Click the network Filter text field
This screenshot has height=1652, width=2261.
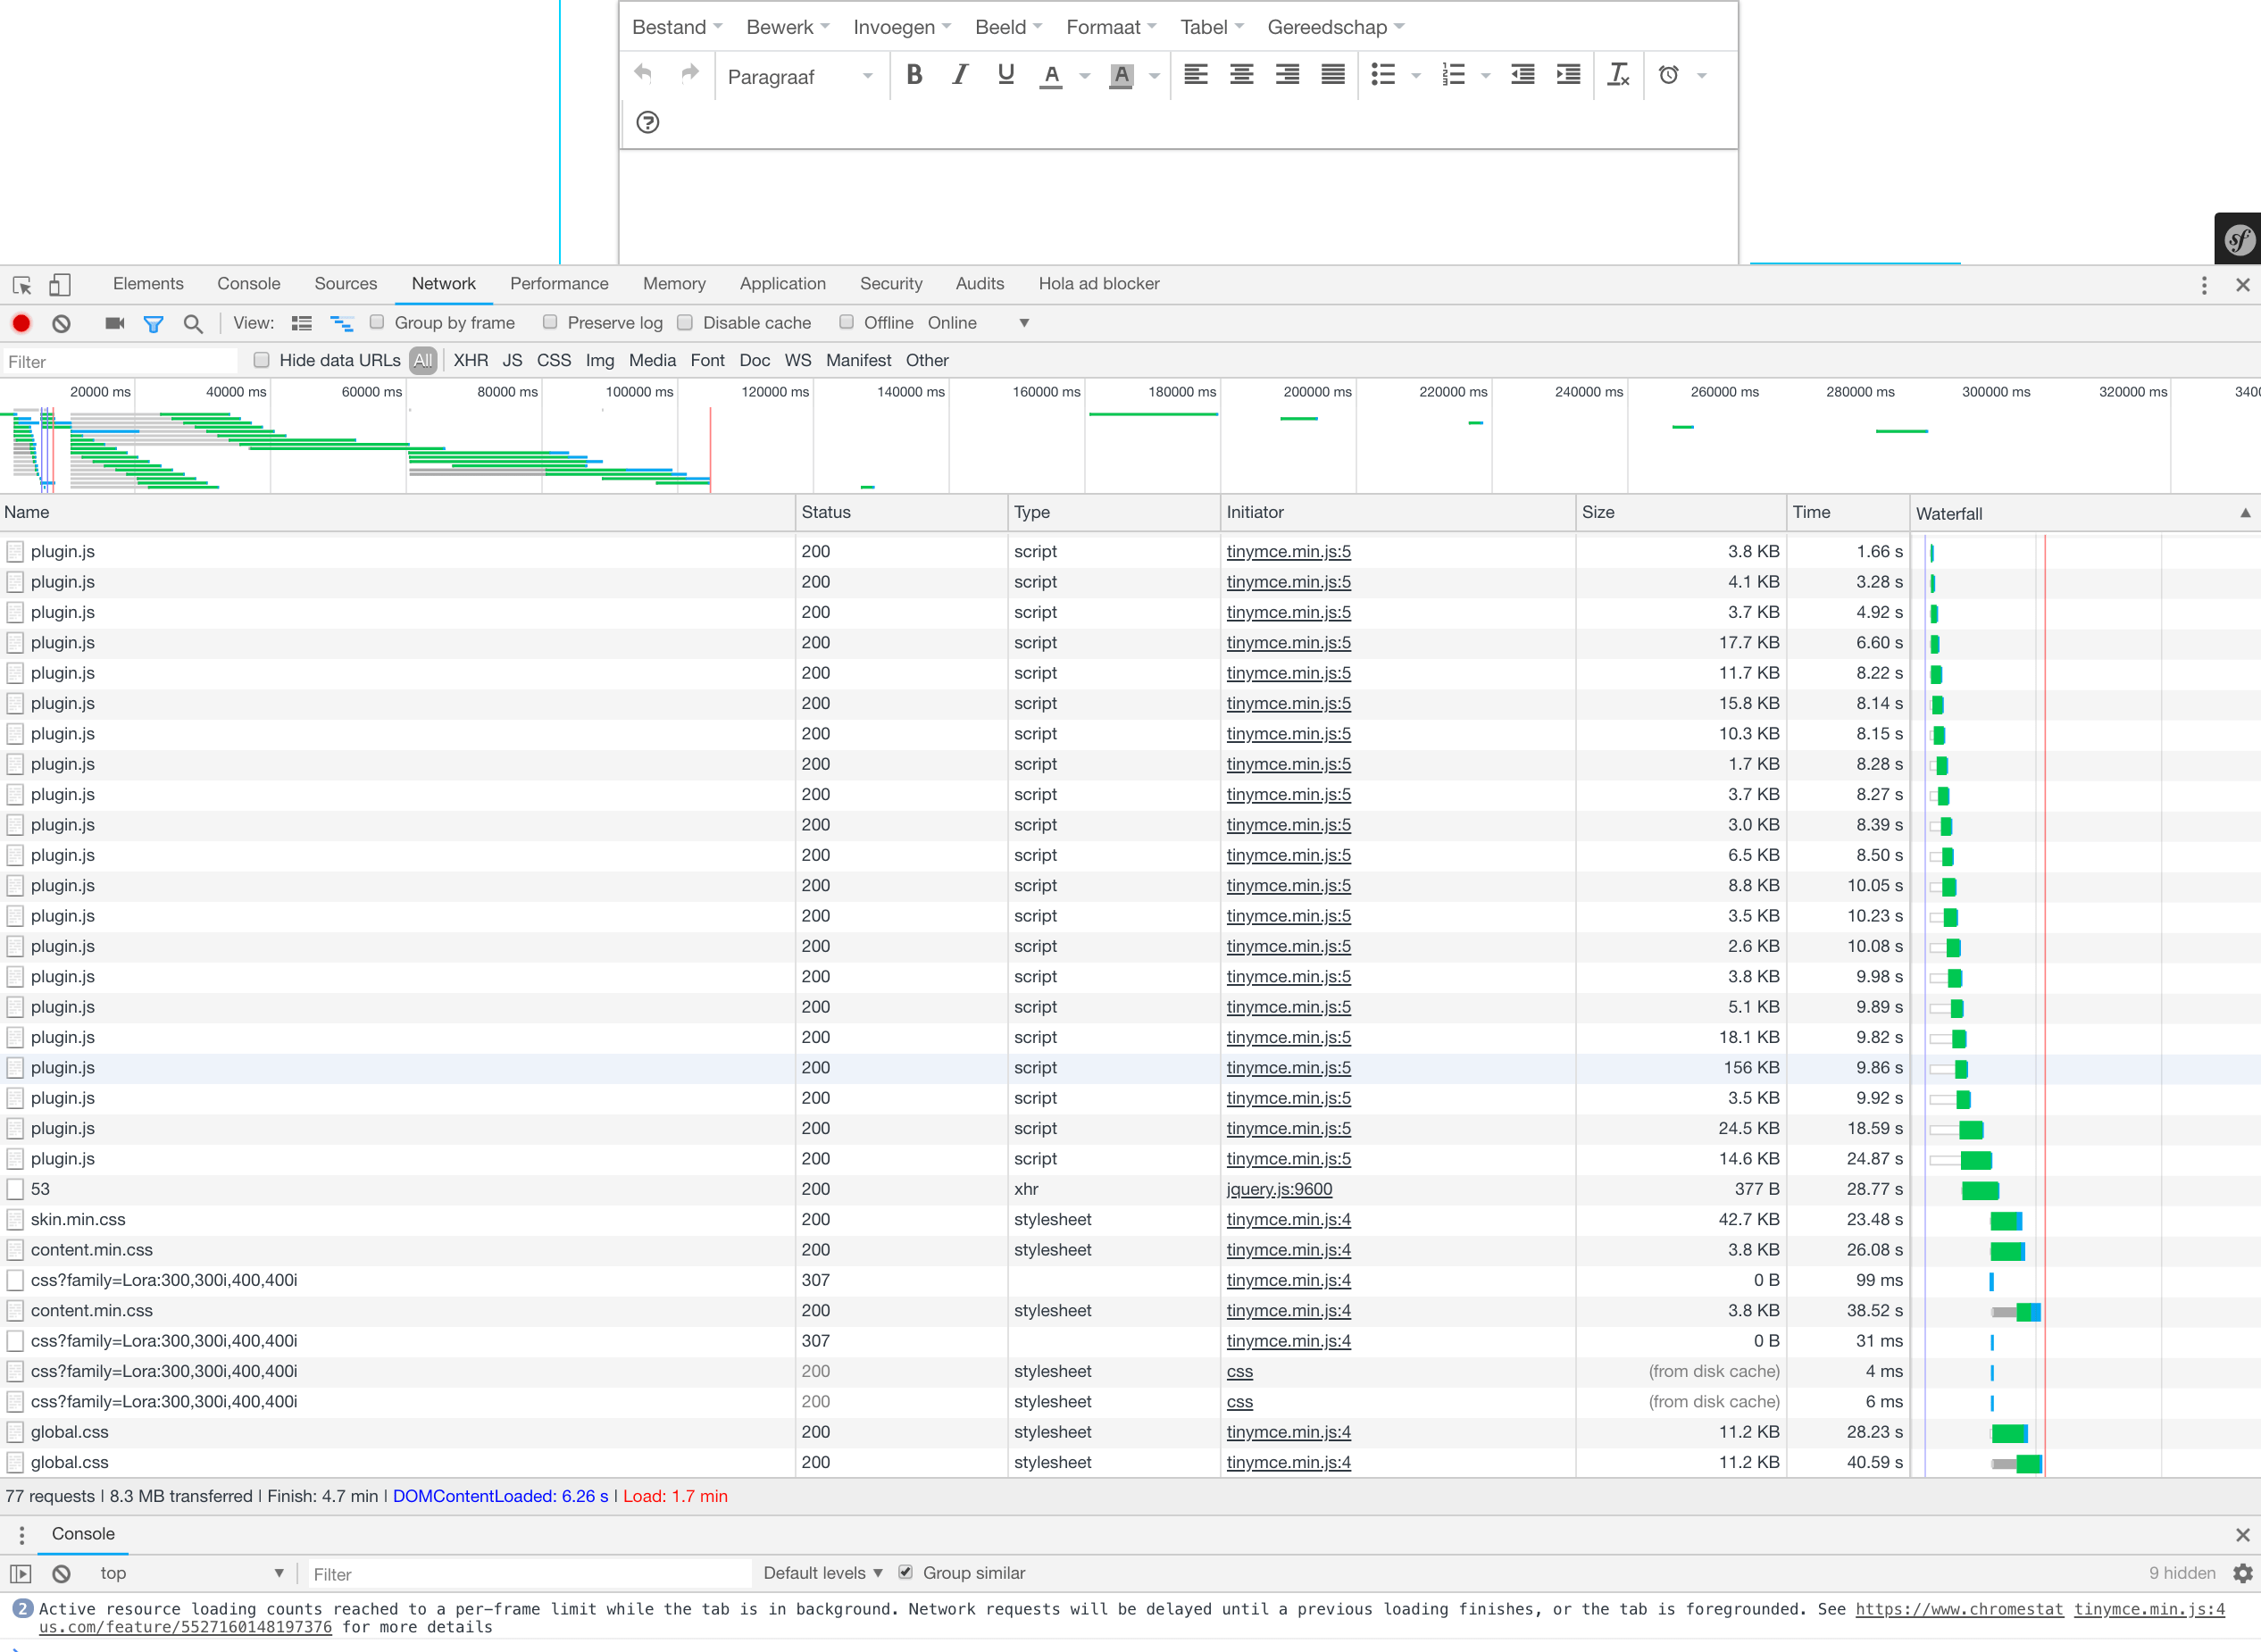pyautogui.click(x=120, y=361)
